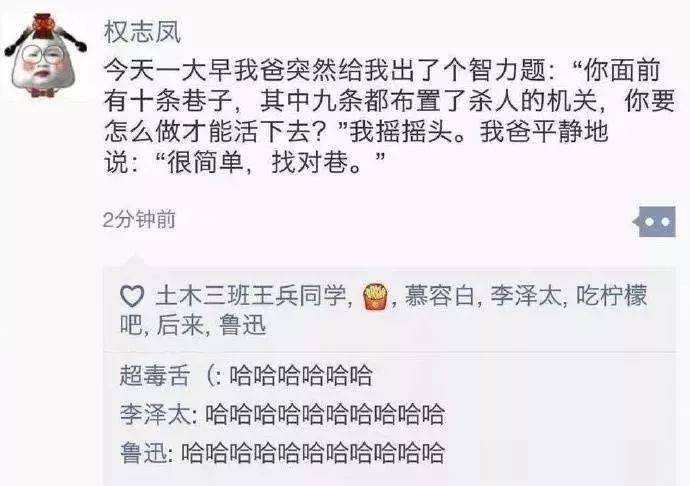The width and height of the screenshot is (690, 486).
Task: Open liker 鲁迅 in likes list
Action: (242, 325)
